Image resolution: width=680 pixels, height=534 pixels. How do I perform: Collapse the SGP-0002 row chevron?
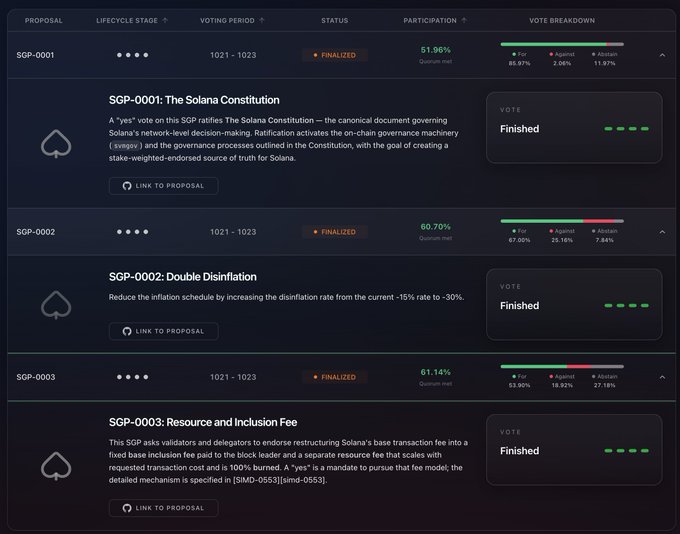[662, 232]
